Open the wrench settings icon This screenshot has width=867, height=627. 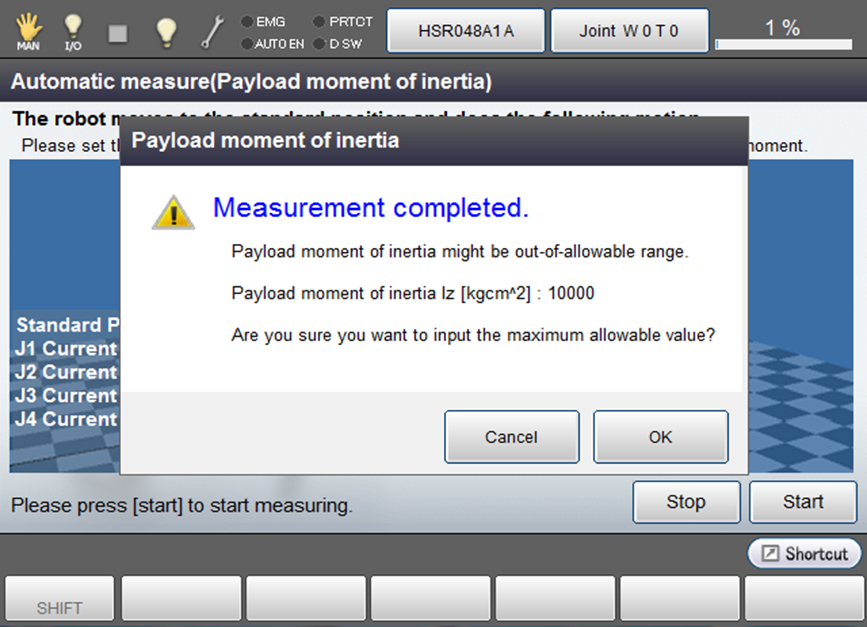(x=213, y=32)
